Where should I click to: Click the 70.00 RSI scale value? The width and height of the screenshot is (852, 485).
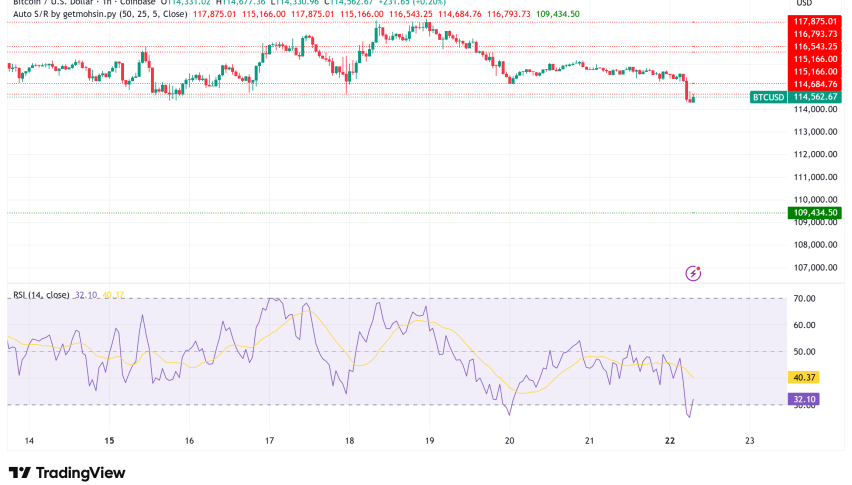[805, 299]
